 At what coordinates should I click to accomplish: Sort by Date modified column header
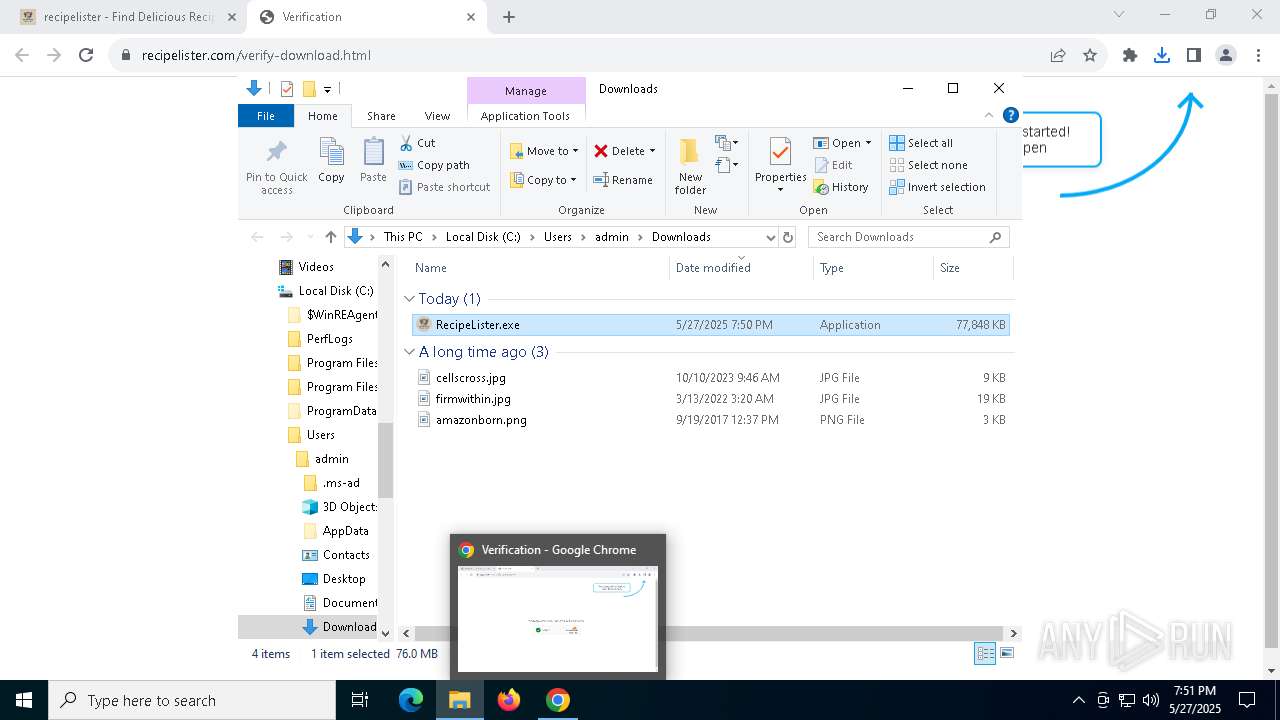point(741,268)
